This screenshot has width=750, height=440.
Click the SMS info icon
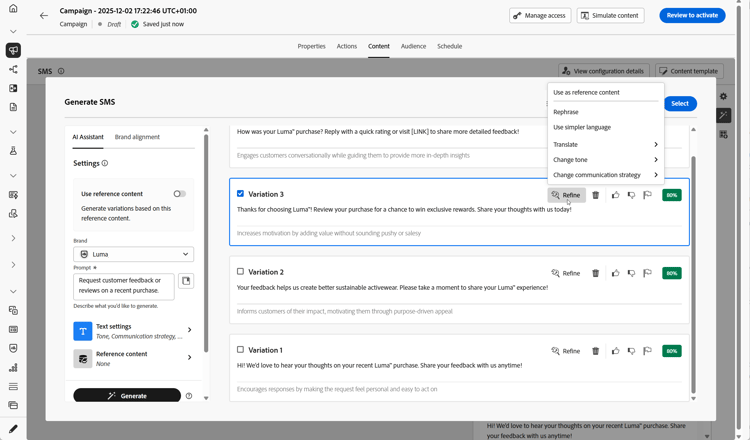pyautogui.click(x=61, y=71)
